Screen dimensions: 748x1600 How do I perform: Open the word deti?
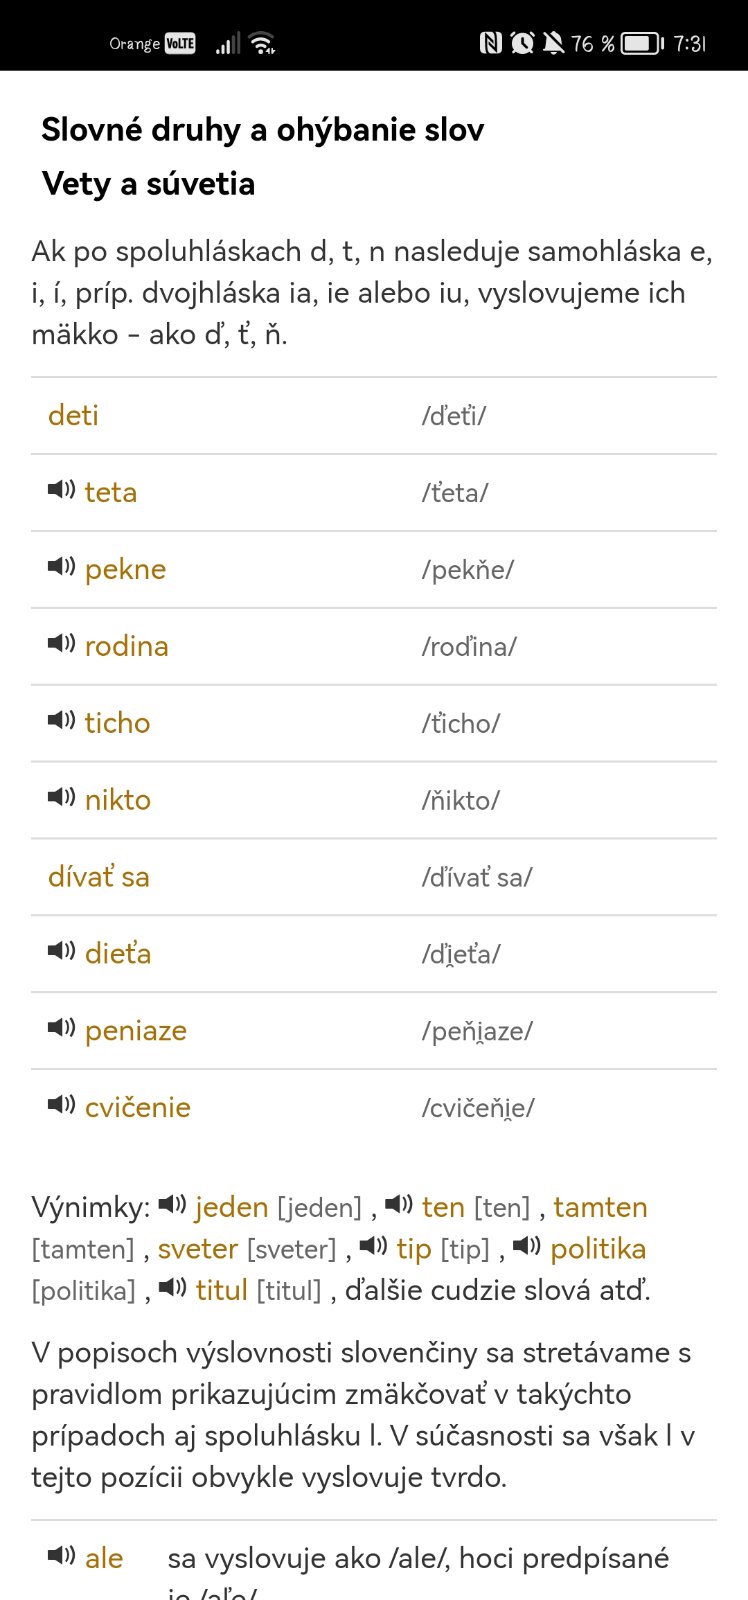point(74,415)
